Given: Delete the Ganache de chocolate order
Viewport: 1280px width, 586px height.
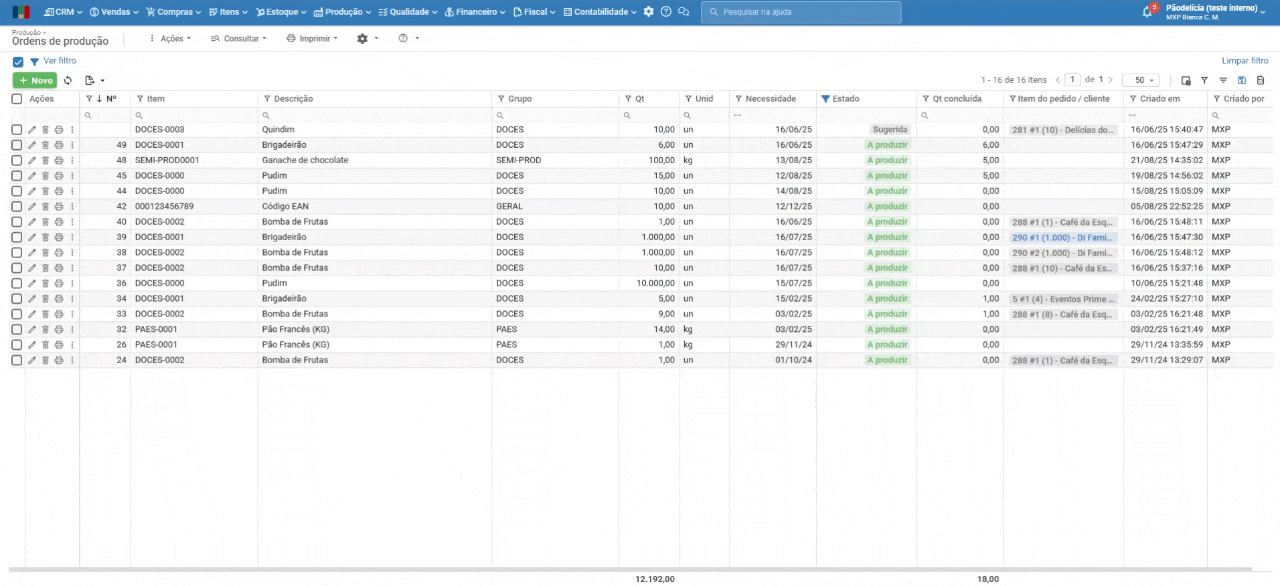Looking at the screenshot, I should click(45, 160).
